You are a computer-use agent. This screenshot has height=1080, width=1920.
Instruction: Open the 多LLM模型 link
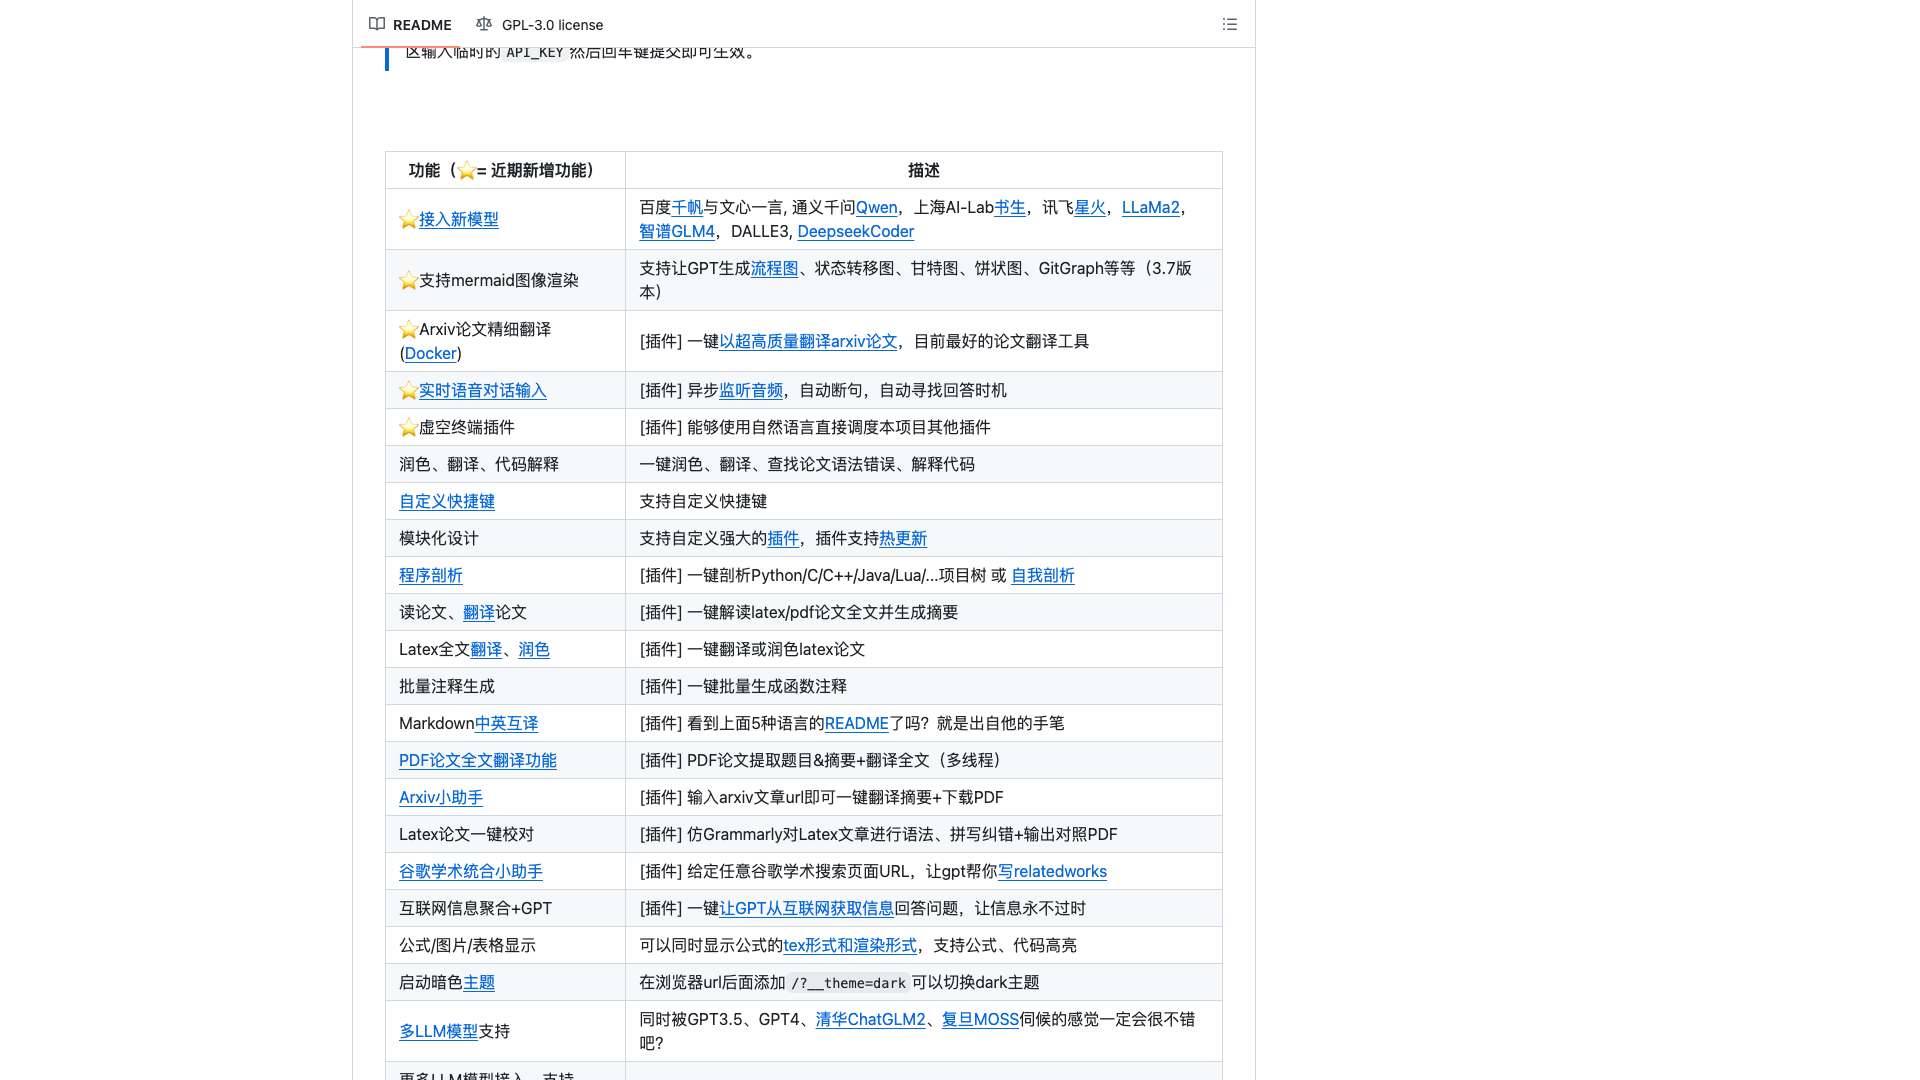click(439, 1031)
